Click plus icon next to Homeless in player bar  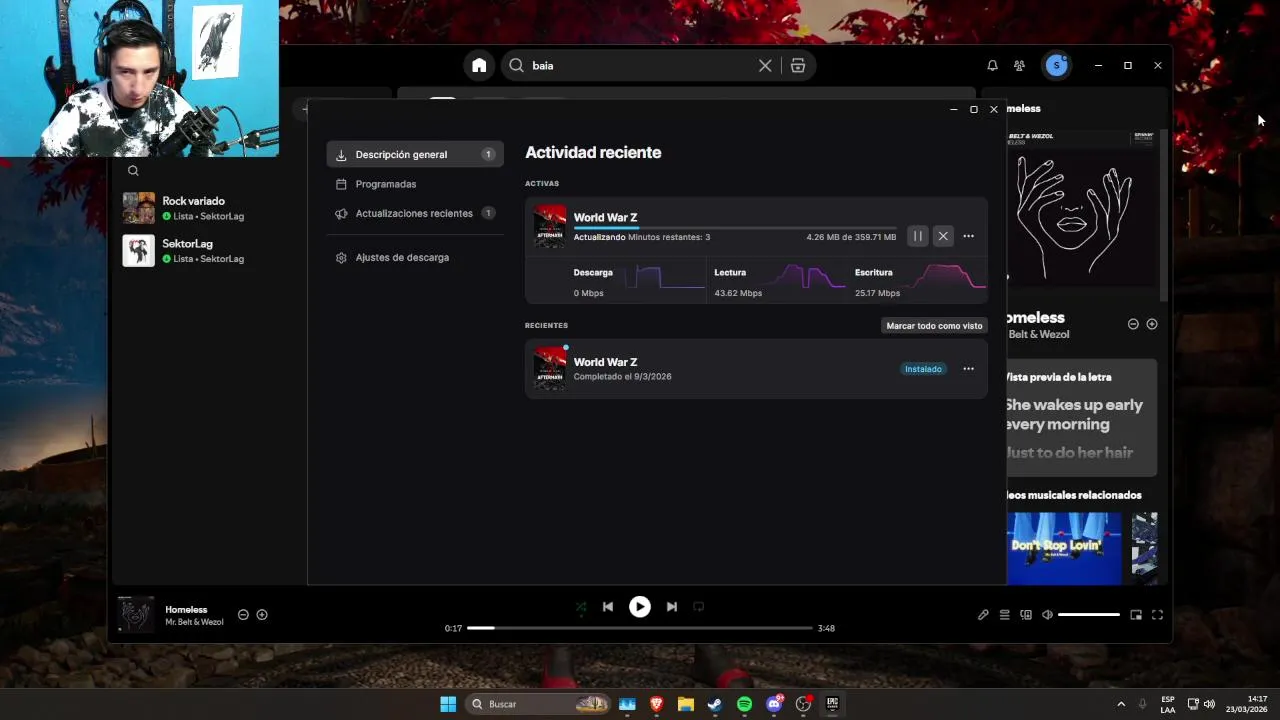262,615
